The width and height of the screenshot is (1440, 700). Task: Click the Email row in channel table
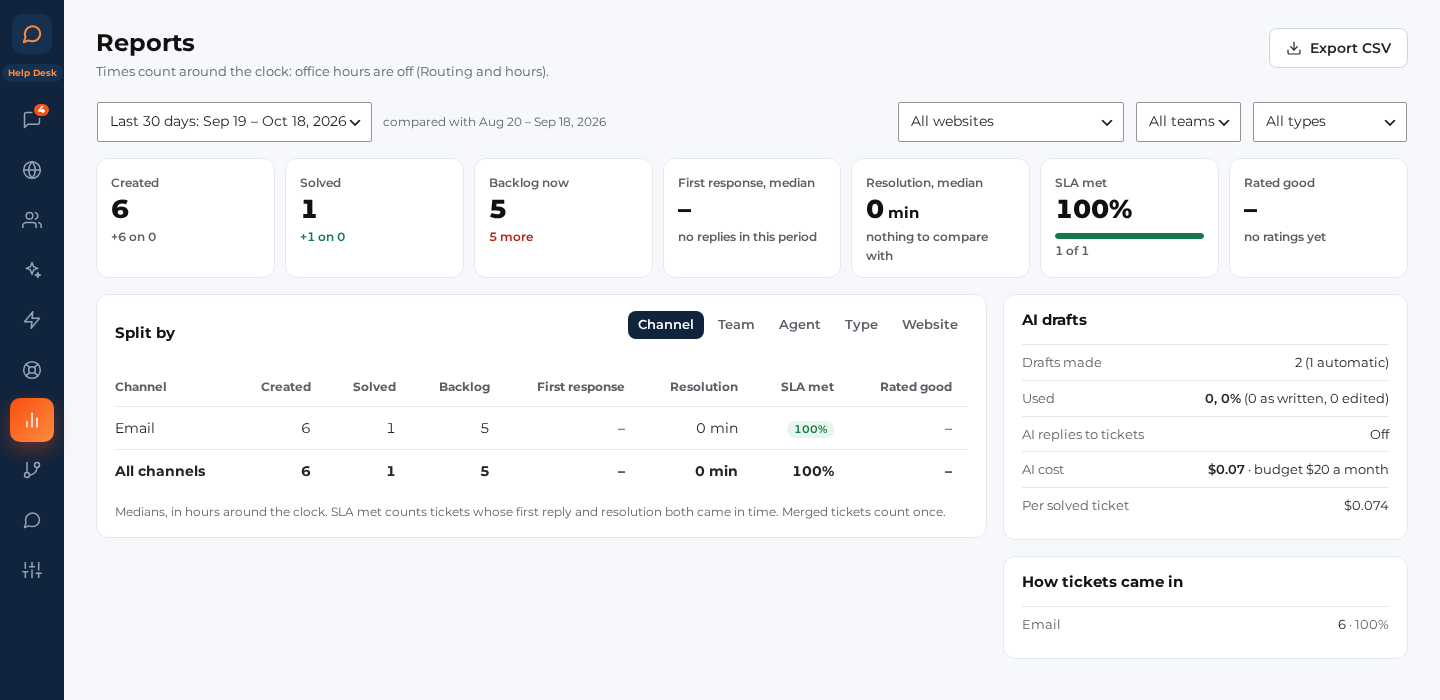coord(541,428)
